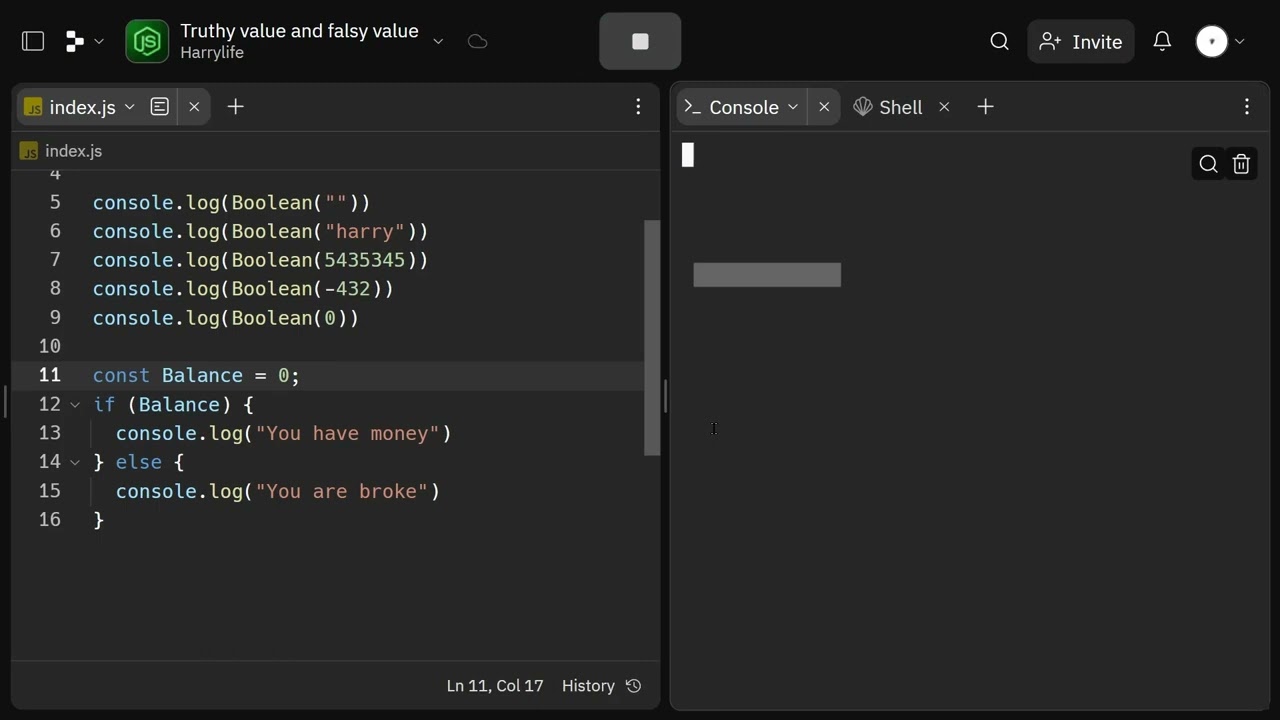Click the js file icon in breadcrumb
The image size is (1280, 720).
click(29, 151)
